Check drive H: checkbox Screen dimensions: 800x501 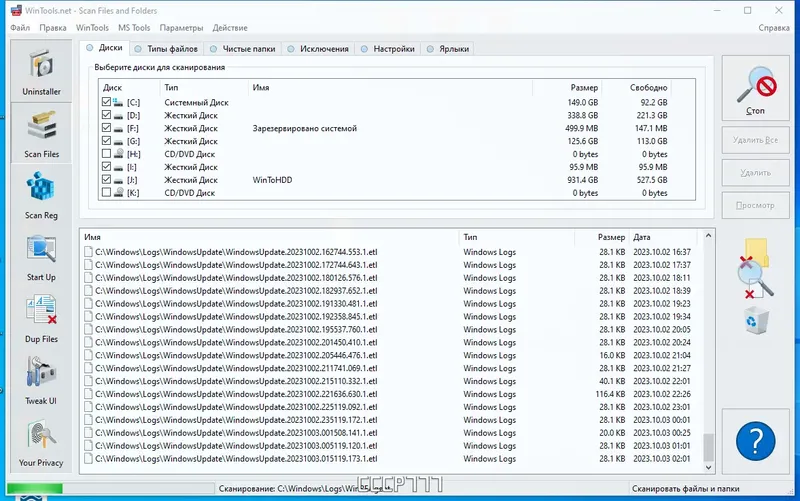[x=106, y=154]
